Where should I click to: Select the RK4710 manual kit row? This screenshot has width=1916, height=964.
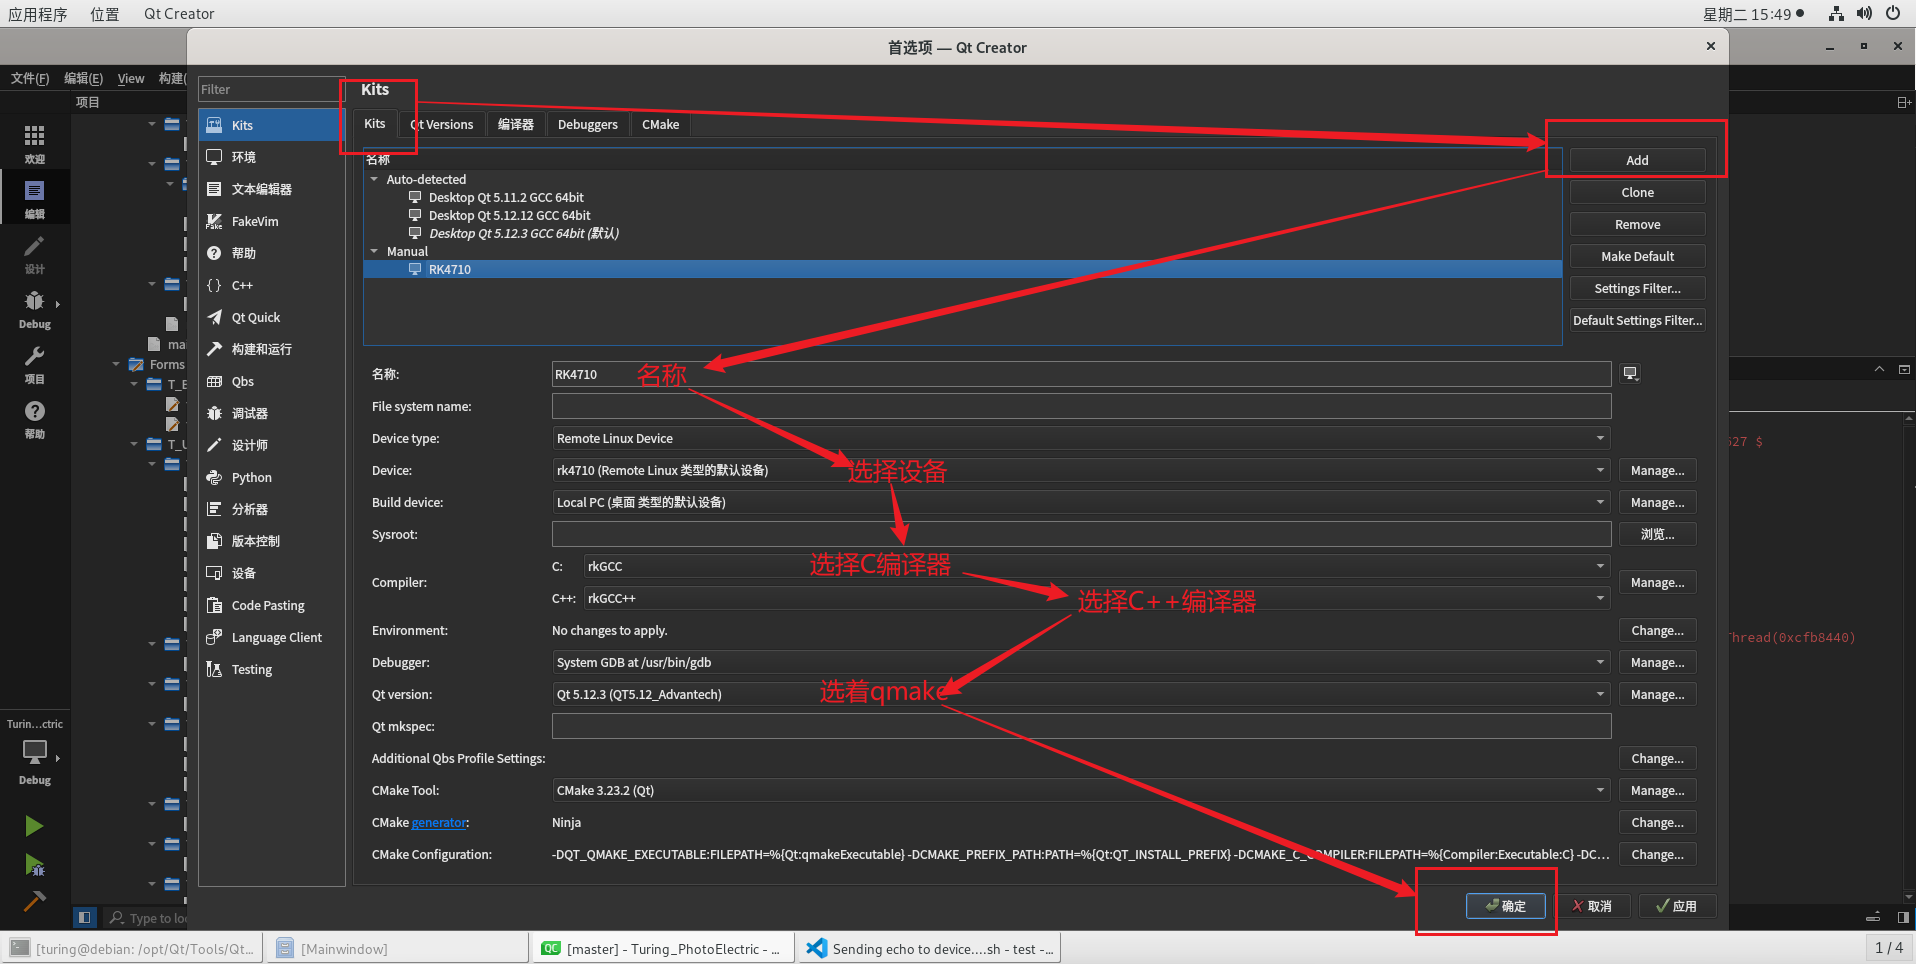click(x=962, y=270)
